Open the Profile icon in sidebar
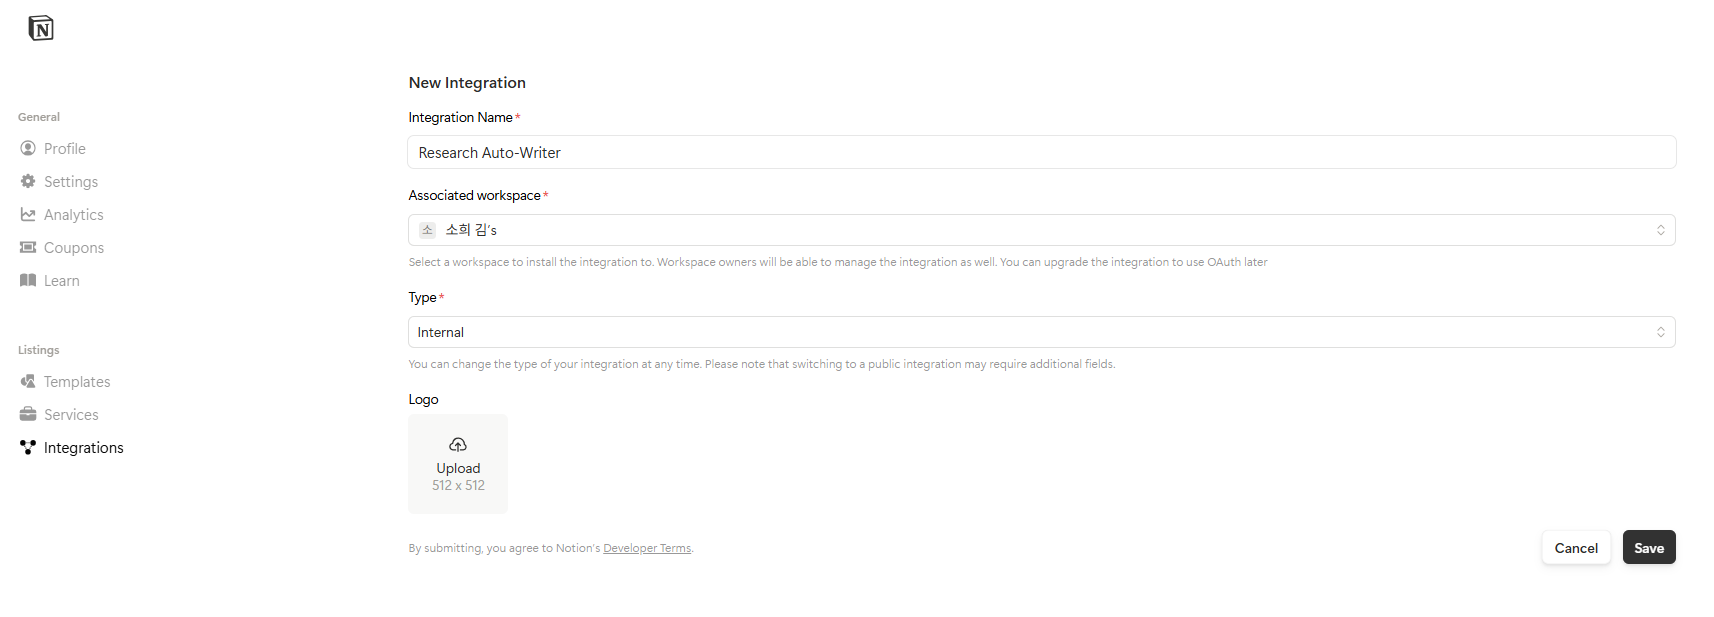Viewport: 1714px width, 617px height. 28,148
